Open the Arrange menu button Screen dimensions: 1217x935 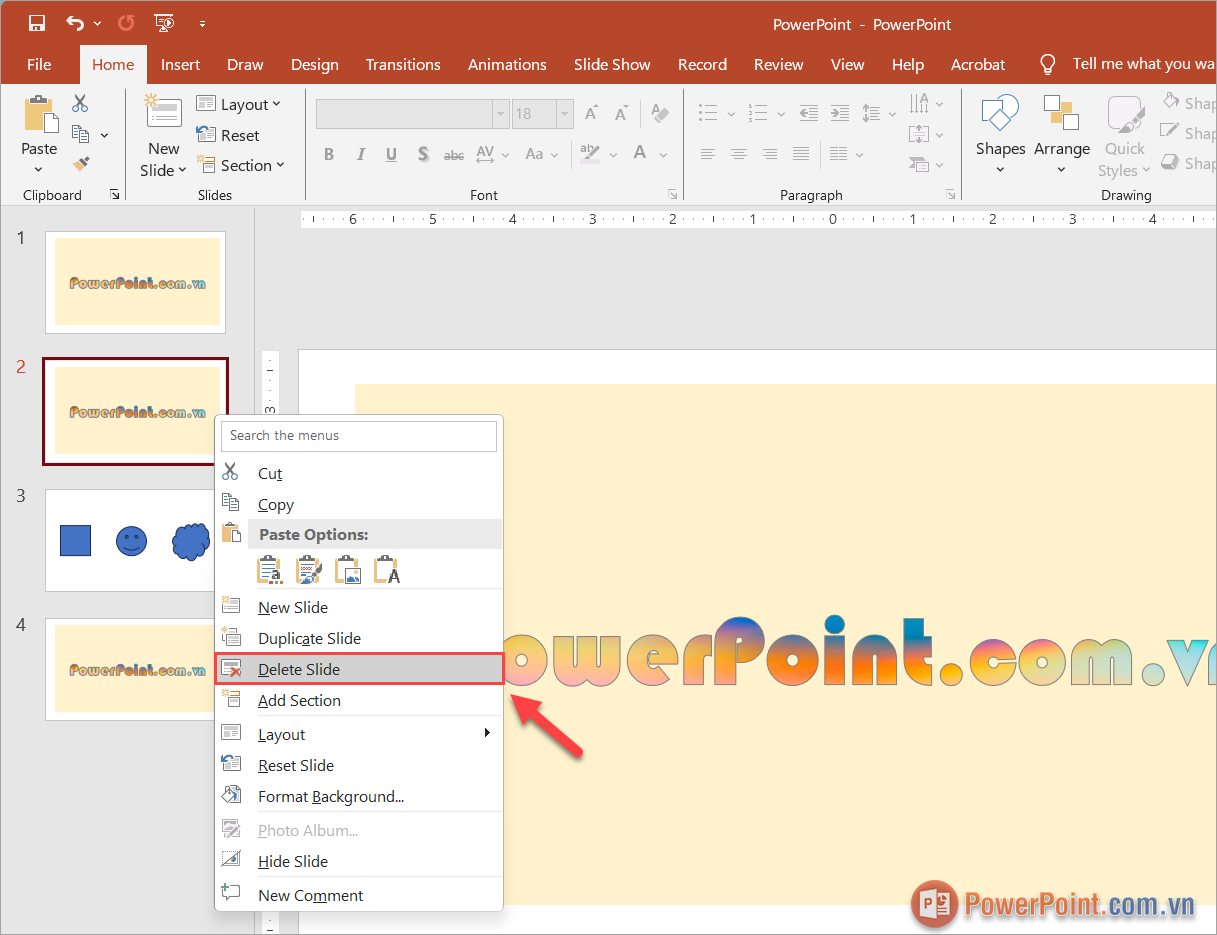pyautogui.click(x=1062, y=134)
